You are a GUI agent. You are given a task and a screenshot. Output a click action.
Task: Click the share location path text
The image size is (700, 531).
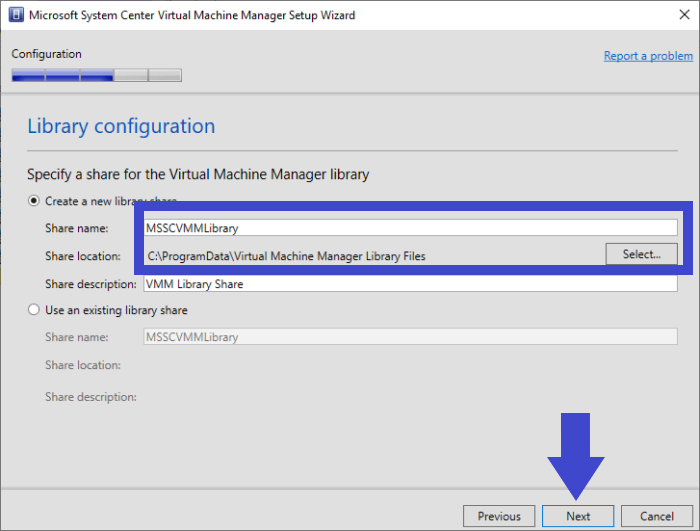(x=286, y=256)
